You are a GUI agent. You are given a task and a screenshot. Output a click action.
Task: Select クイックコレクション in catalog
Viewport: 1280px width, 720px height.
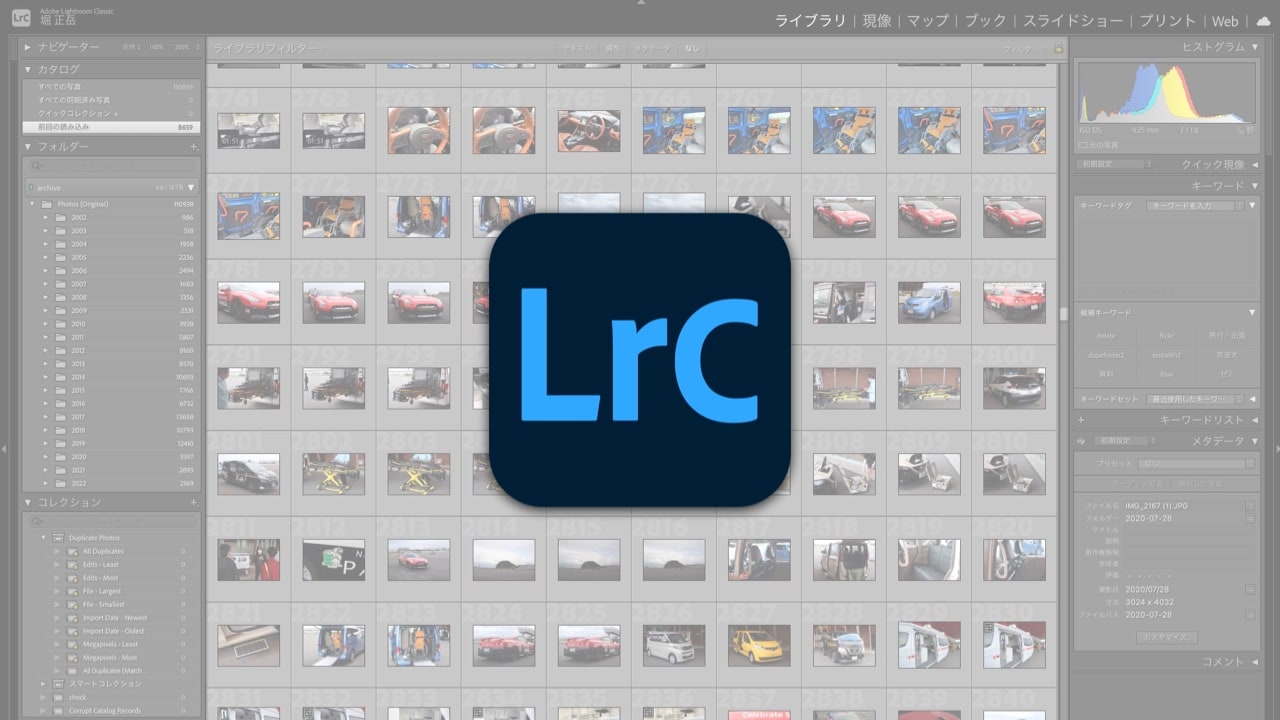pos(110,114)
